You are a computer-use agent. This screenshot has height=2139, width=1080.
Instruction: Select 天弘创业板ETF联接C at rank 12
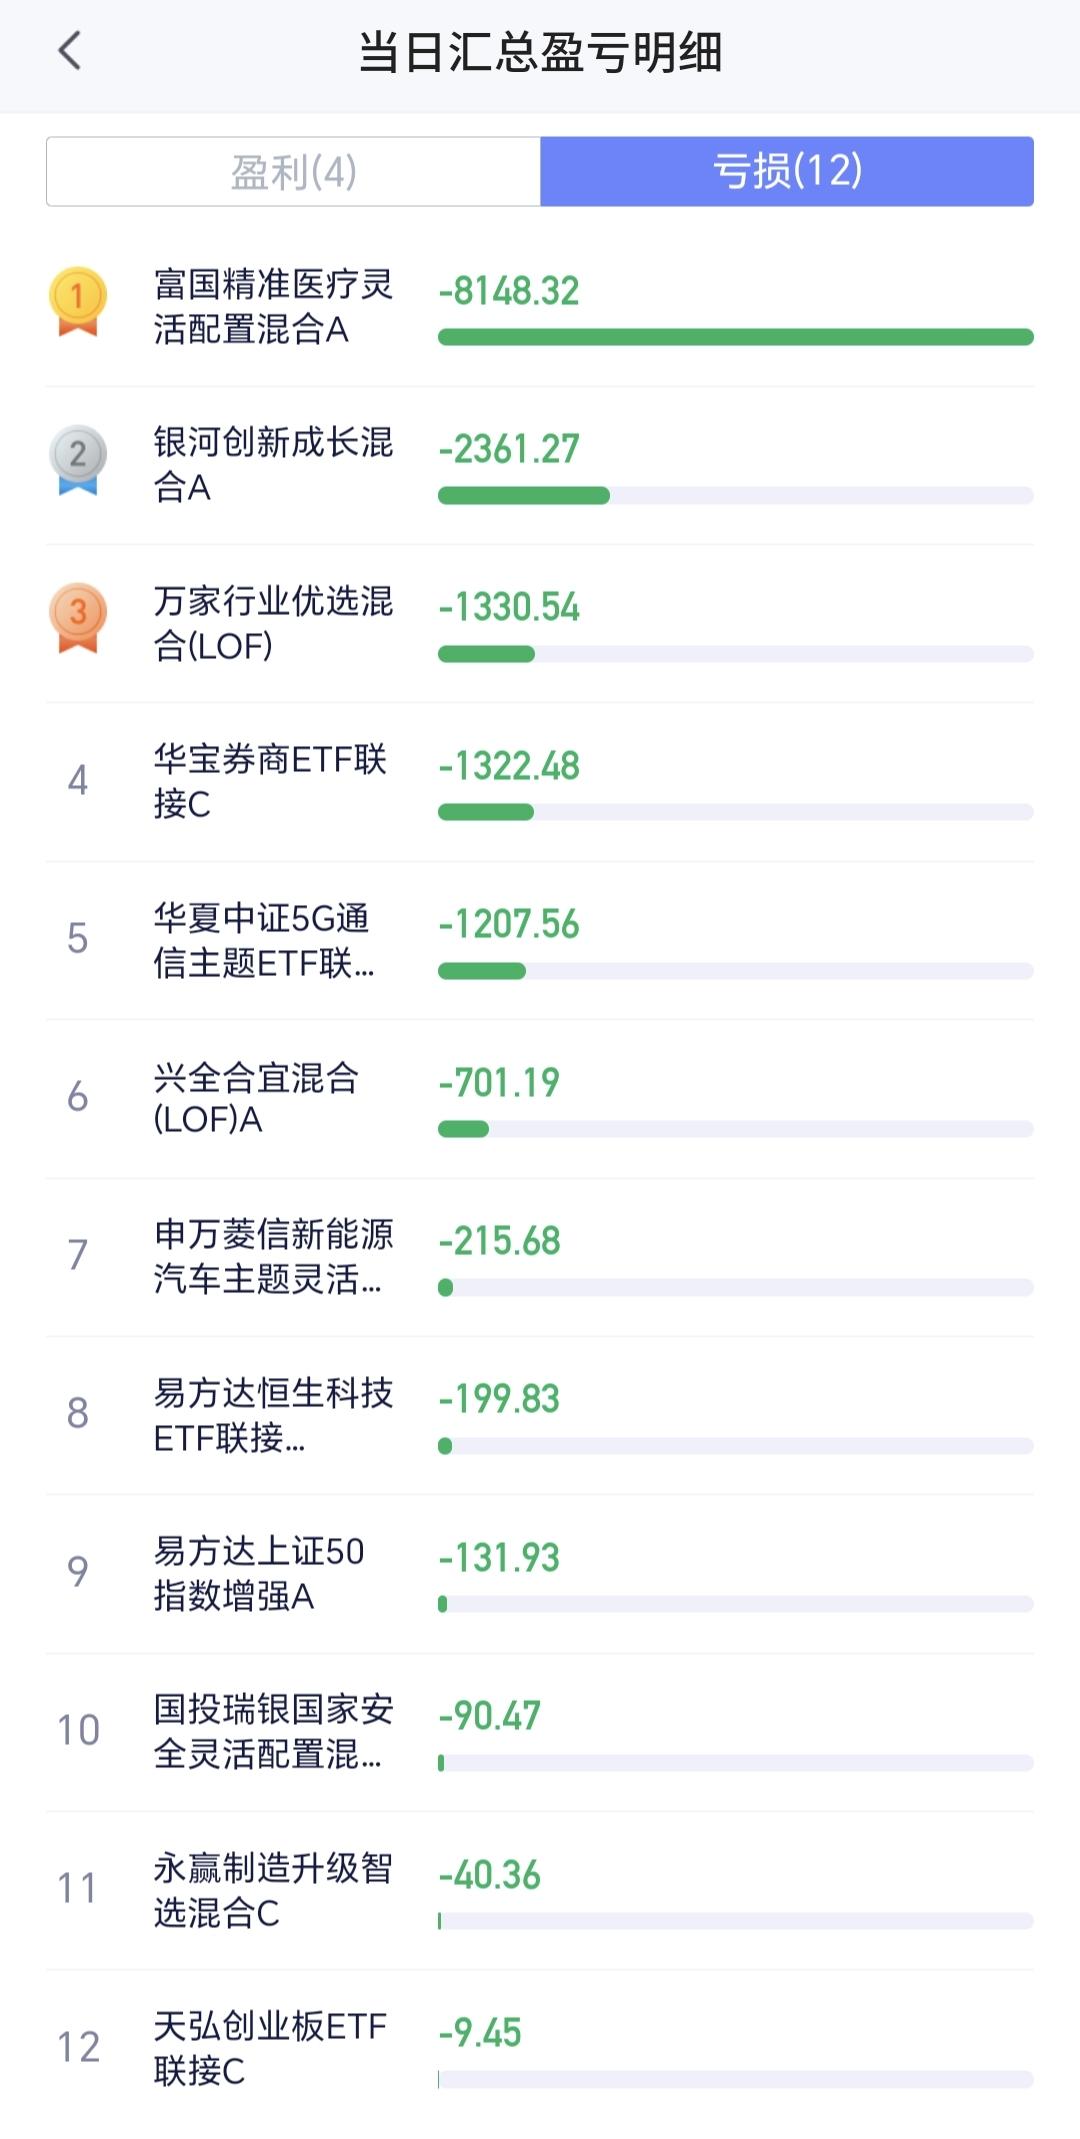(x=540, y=2049)
